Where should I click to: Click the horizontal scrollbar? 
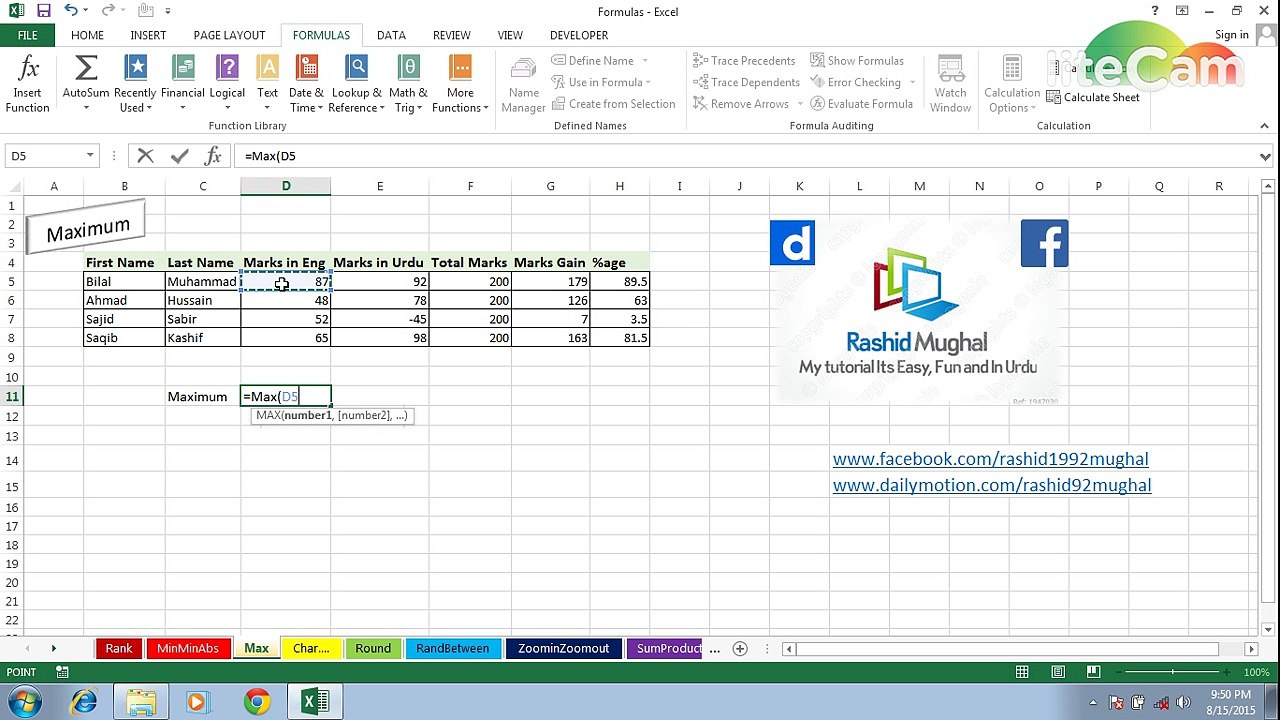[x=1018, y=648]
